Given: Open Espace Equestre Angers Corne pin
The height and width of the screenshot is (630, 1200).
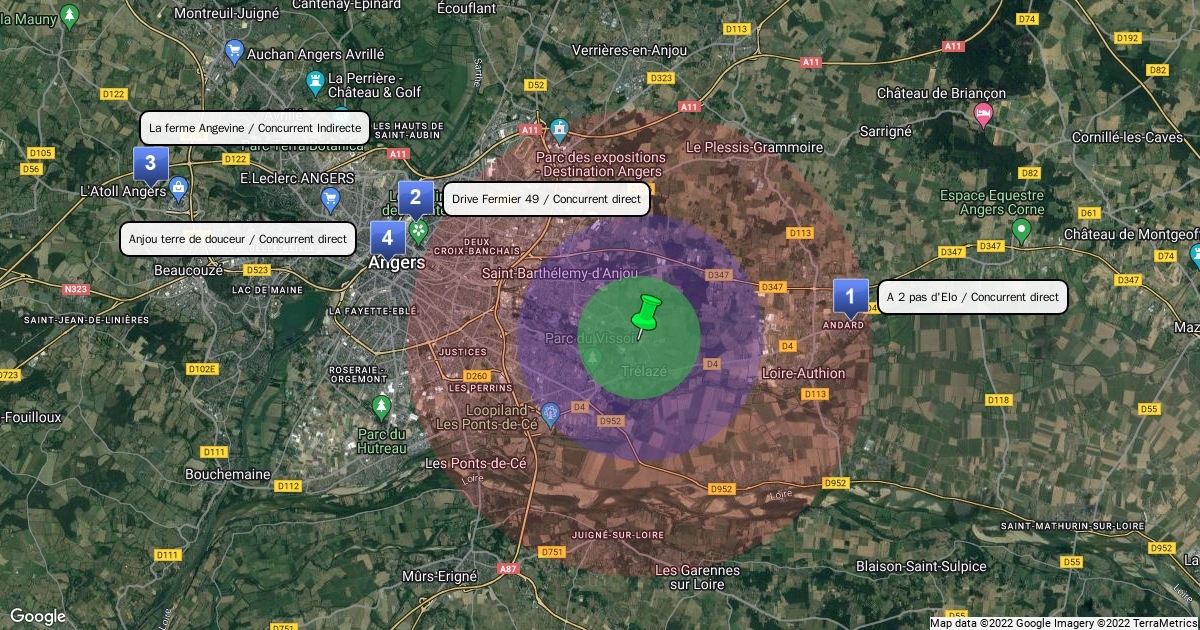Looking at the screenshot, I should point(1021,231).
